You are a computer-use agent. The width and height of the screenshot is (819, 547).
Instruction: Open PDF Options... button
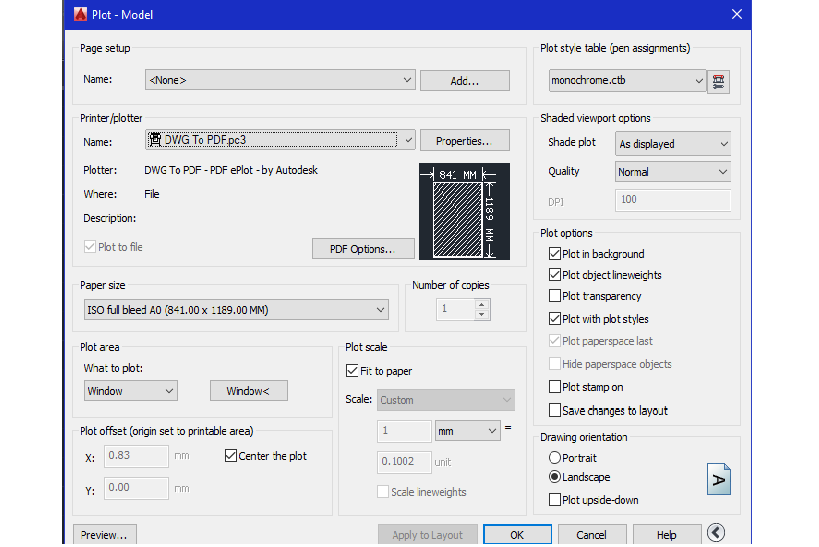[363, 249]
